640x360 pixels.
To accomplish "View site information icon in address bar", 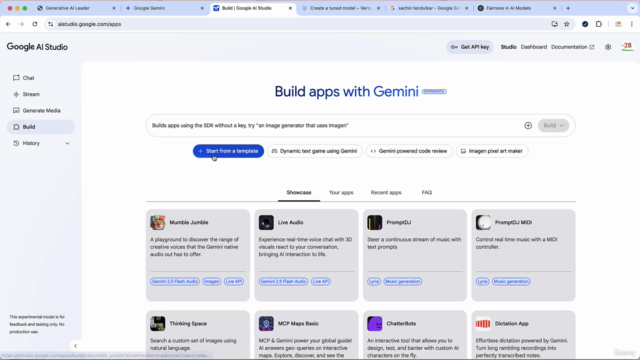I will [x=51, y=24].
